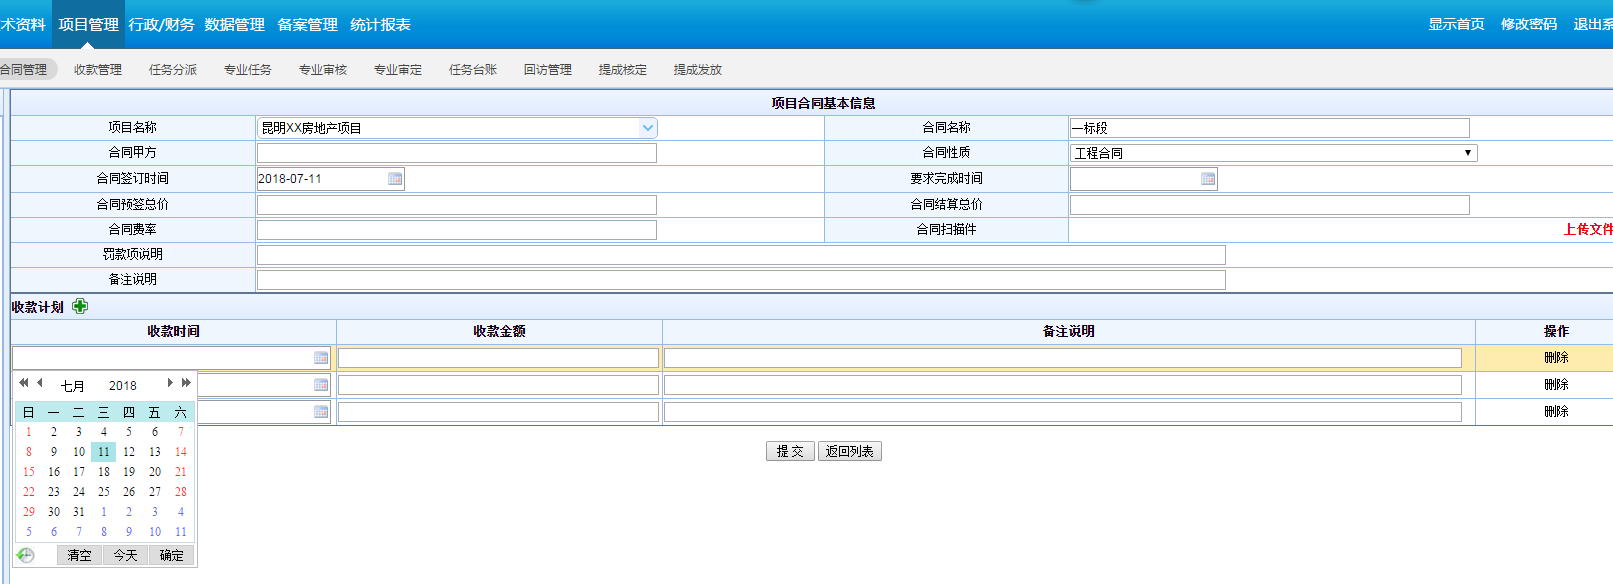The image size is (1613, 584).
Task: Open the 行政/财务 top menu
Action: pos(161,24)
